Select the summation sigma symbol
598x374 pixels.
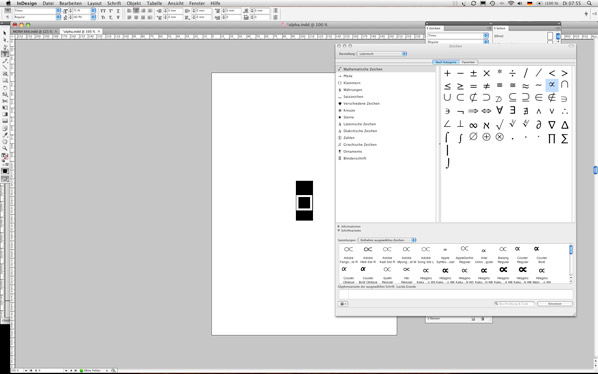coord(565,139)
